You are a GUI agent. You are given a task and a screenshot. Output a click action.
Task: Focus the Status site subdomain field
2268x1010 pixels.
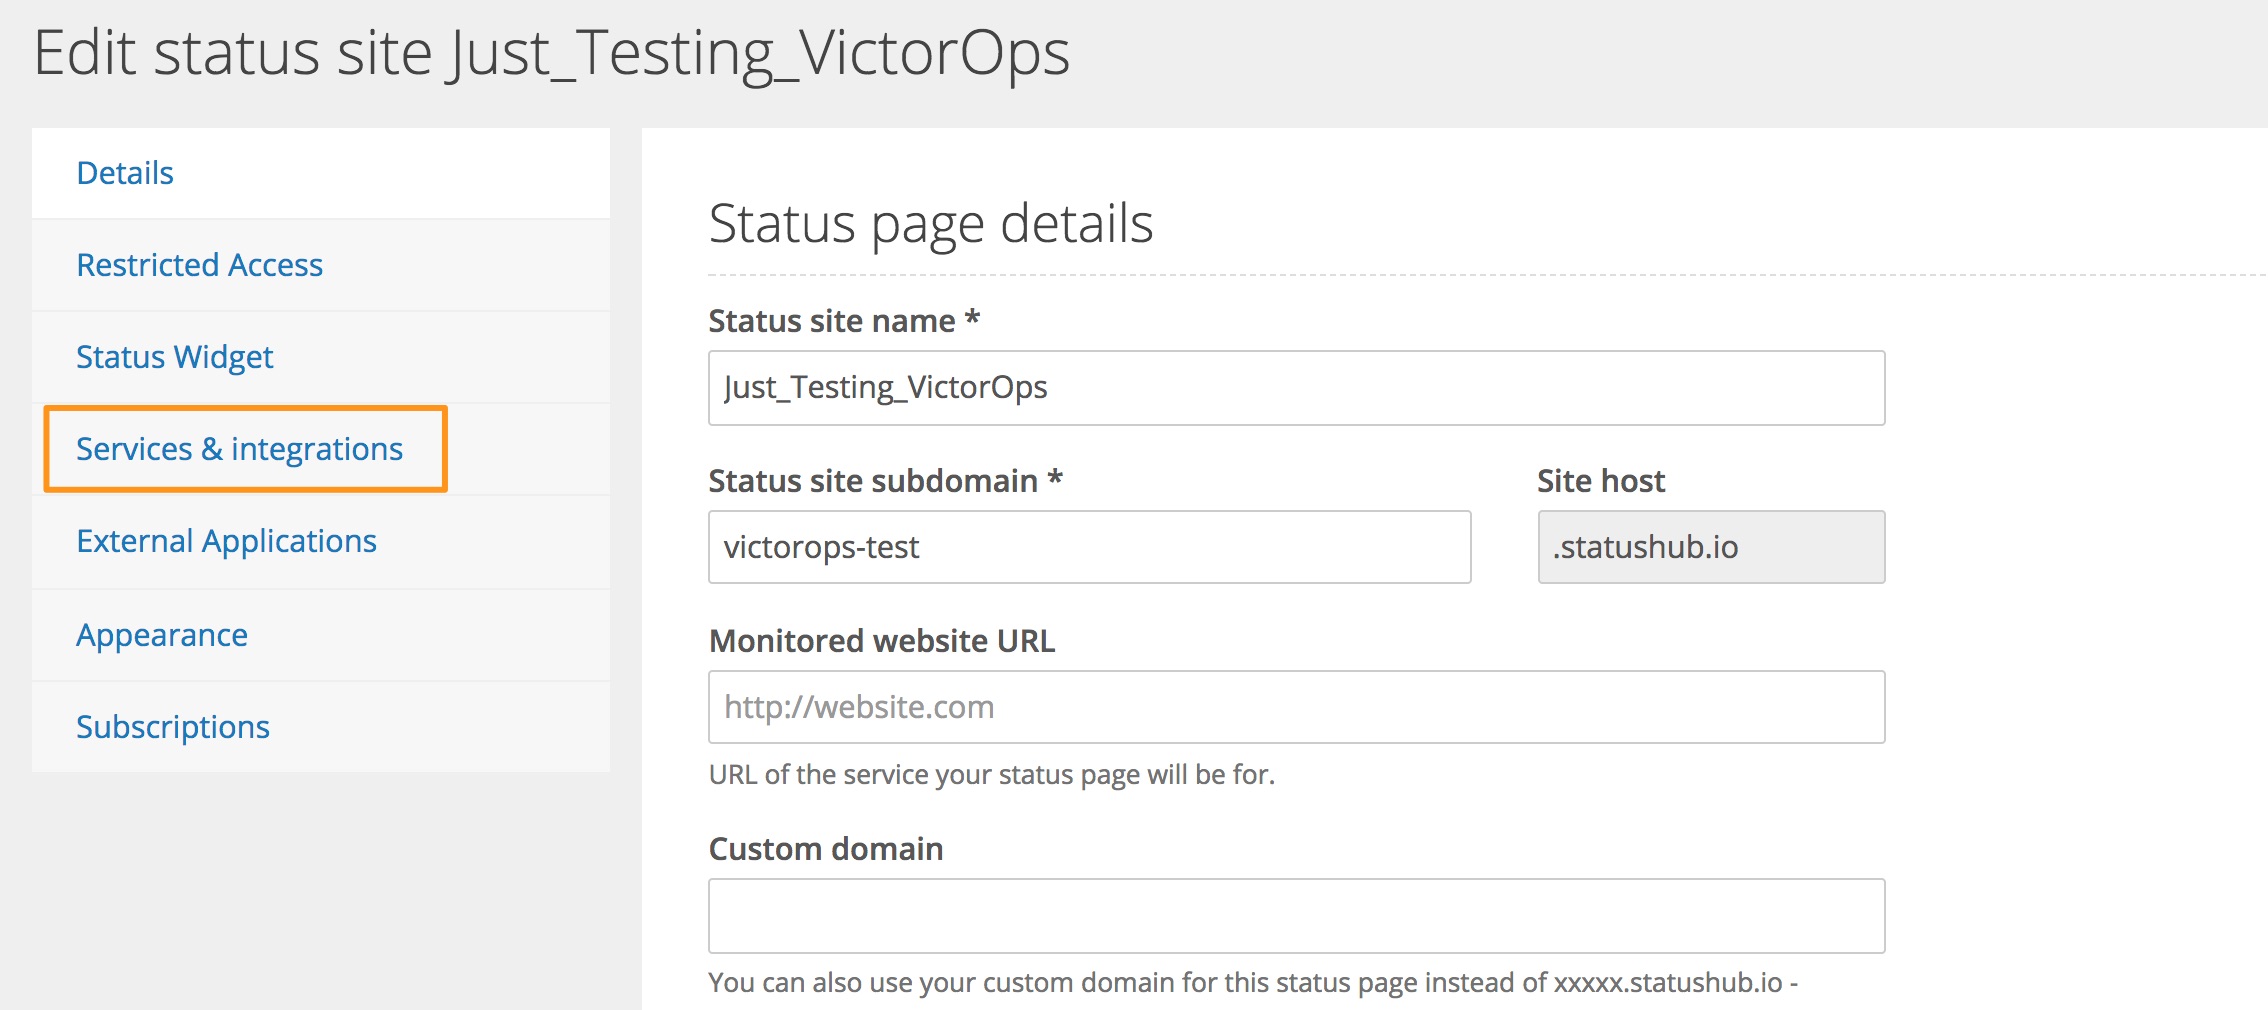tap(1090, 547)
